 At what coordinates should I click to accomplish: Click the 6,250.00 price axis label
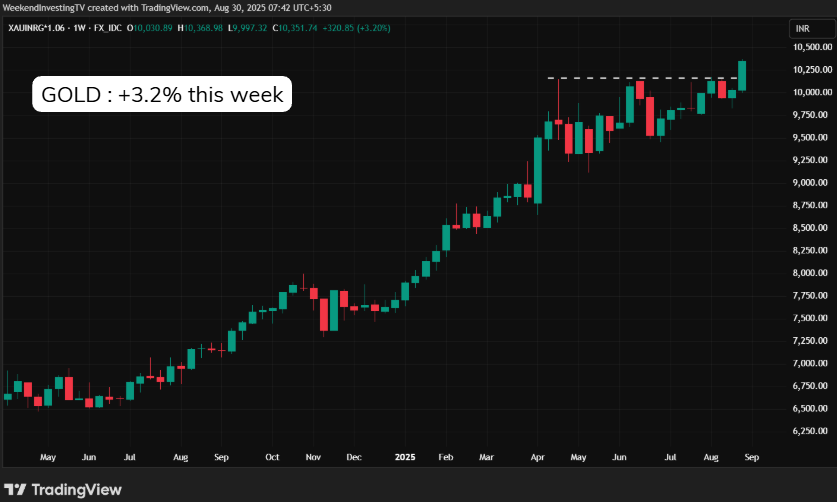812,430
